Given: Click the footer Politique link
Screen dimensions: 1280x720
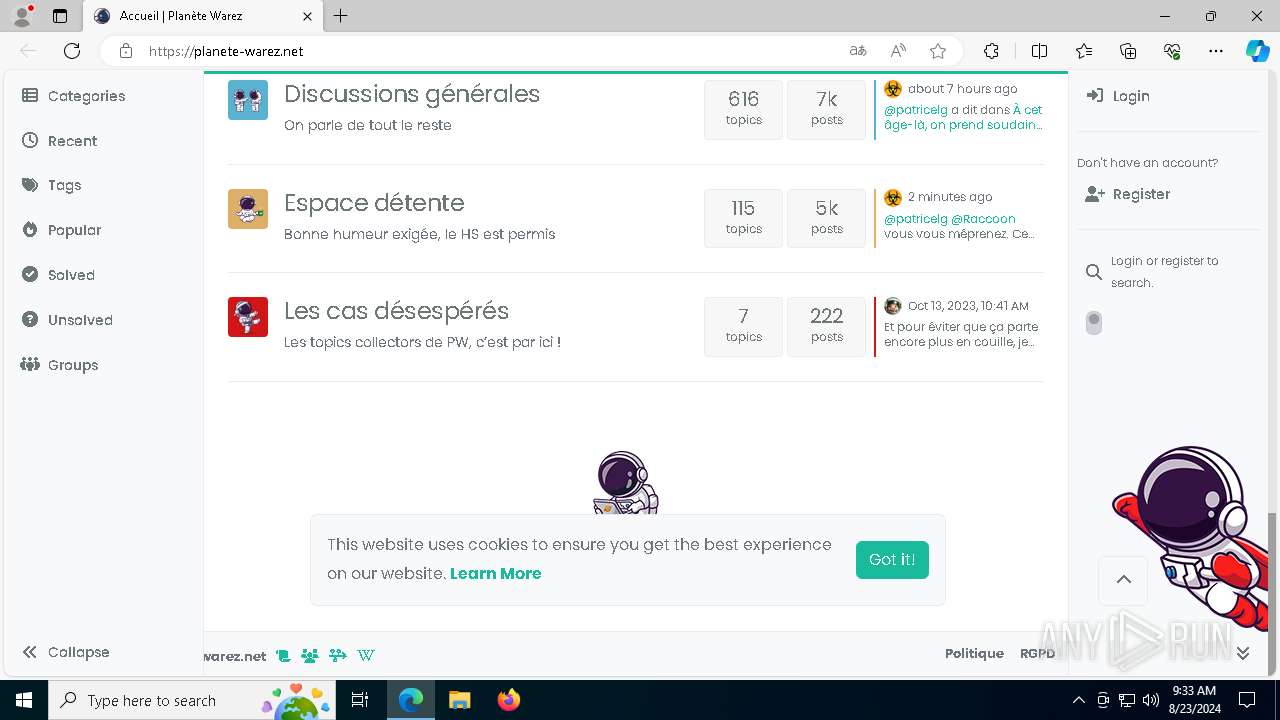Looking at the screenshot, I should click(974, 653).
